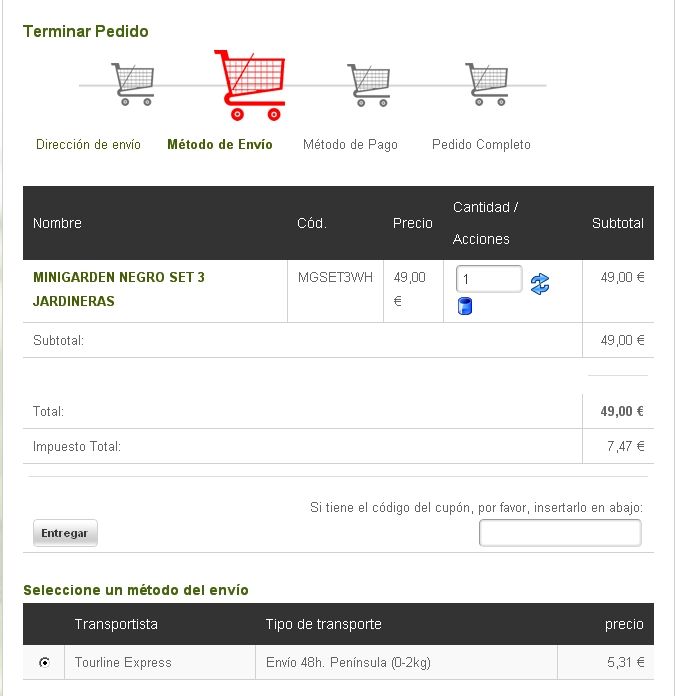The width and height of the screenshot is (675, 696).
Task: Click the Método de Pago cart icon
Action: coord(369,85)
